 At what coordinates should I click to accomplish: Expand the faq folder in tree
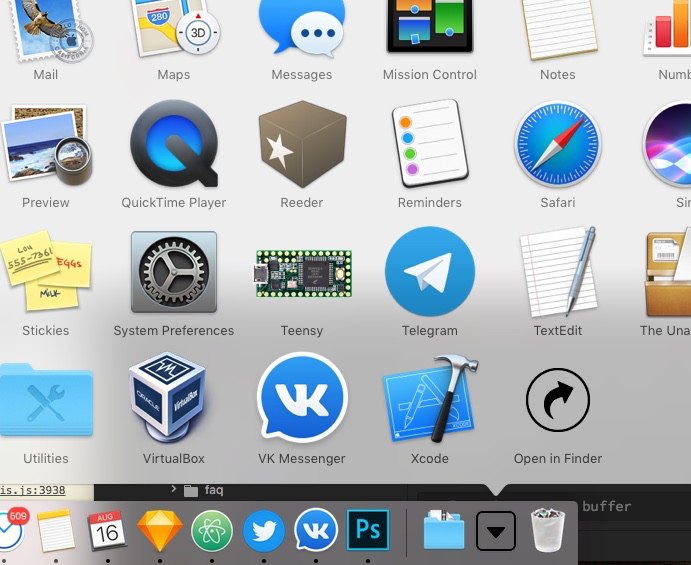174,489
